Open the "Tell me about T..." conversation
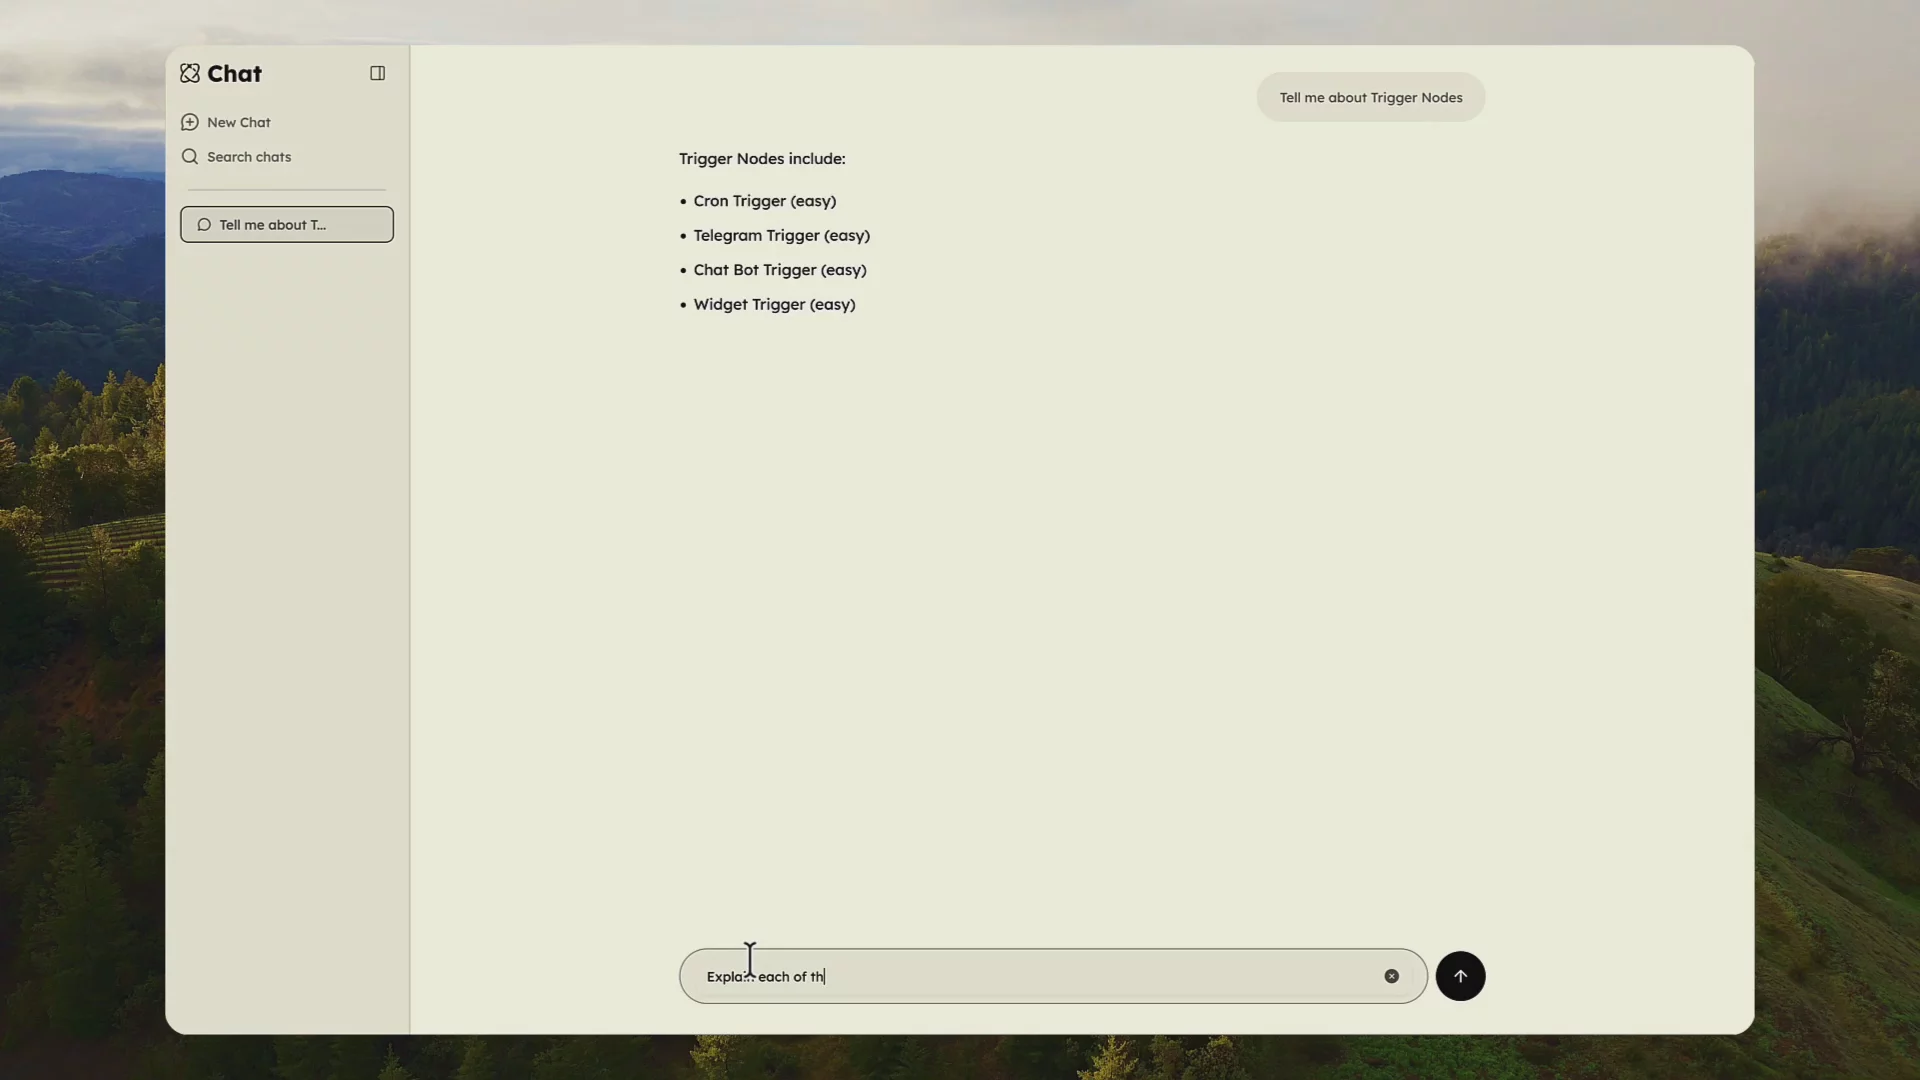Screen dimensions: 1920x1080 tap(286, 224)
